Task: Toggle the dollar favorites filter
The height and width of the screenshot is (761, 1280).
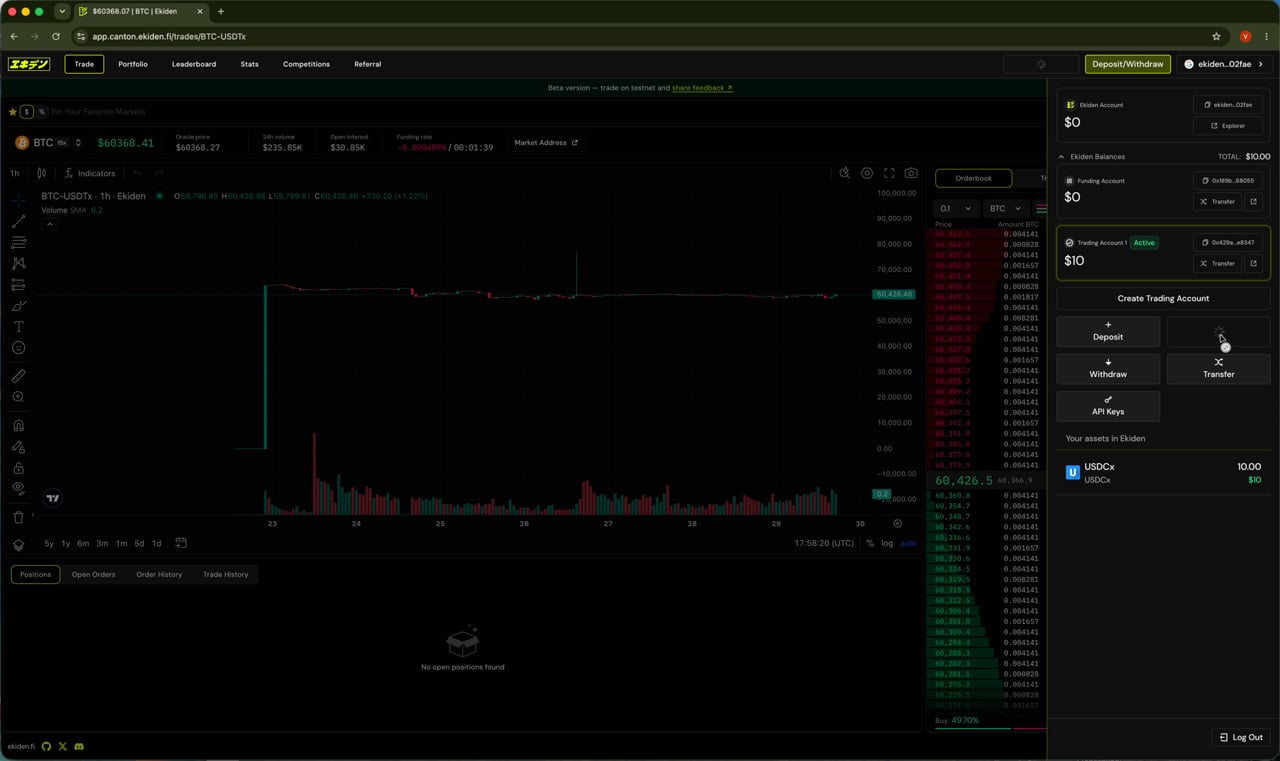Action: [x=27, y=112]
